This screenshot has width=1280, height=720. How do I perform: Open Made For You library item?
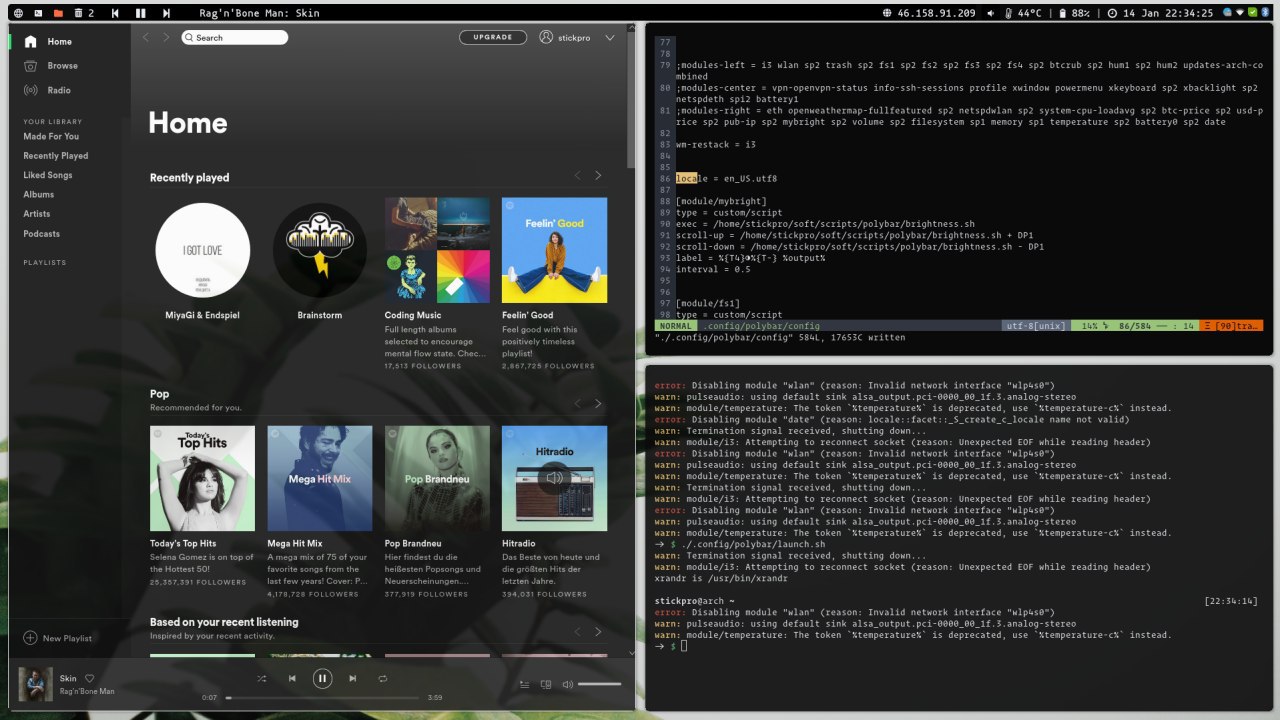click(51, 136)
